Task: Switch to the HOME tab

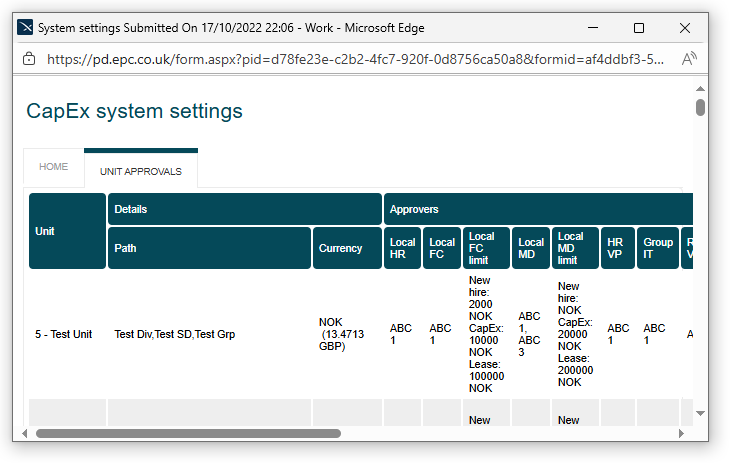Action: pyautogui.click(x=54, y=167)
